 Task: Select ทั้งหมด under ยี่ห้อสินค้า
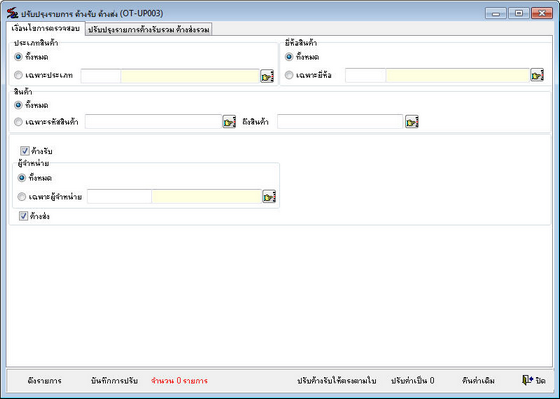pos(289,57)
